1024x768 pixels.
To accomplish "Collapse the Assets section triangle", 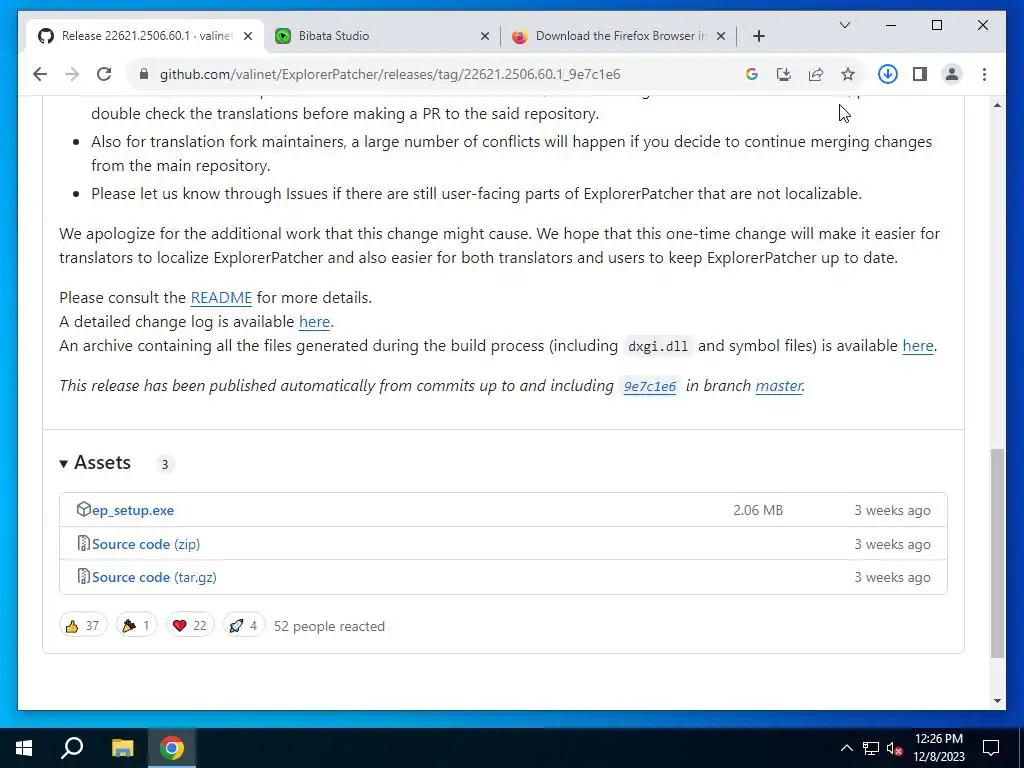I will (63, 464).
